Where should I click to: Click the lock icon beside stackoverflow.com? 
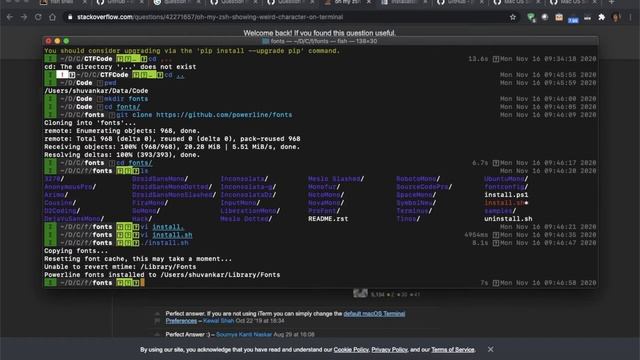tap(70, 17)
